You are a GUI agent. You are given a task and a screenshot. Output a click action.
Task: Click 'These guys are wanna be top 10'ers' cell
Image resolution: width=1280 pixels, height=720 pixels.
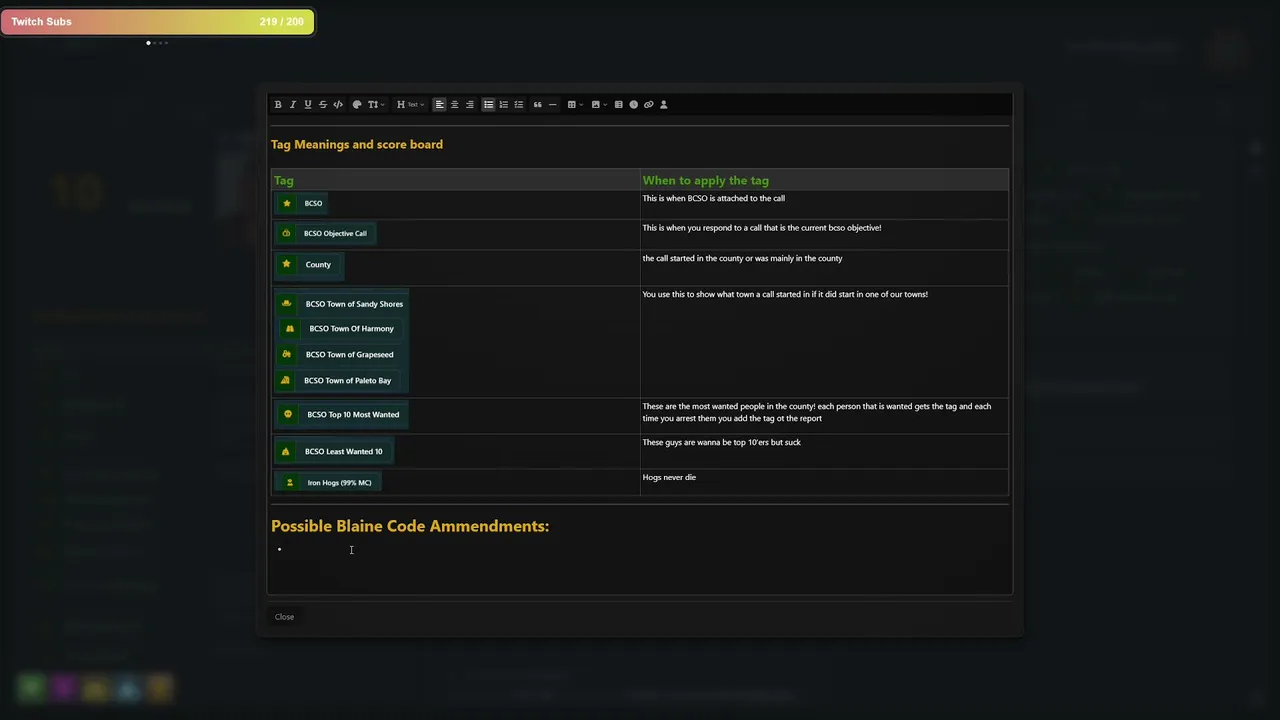coord(824,451)
